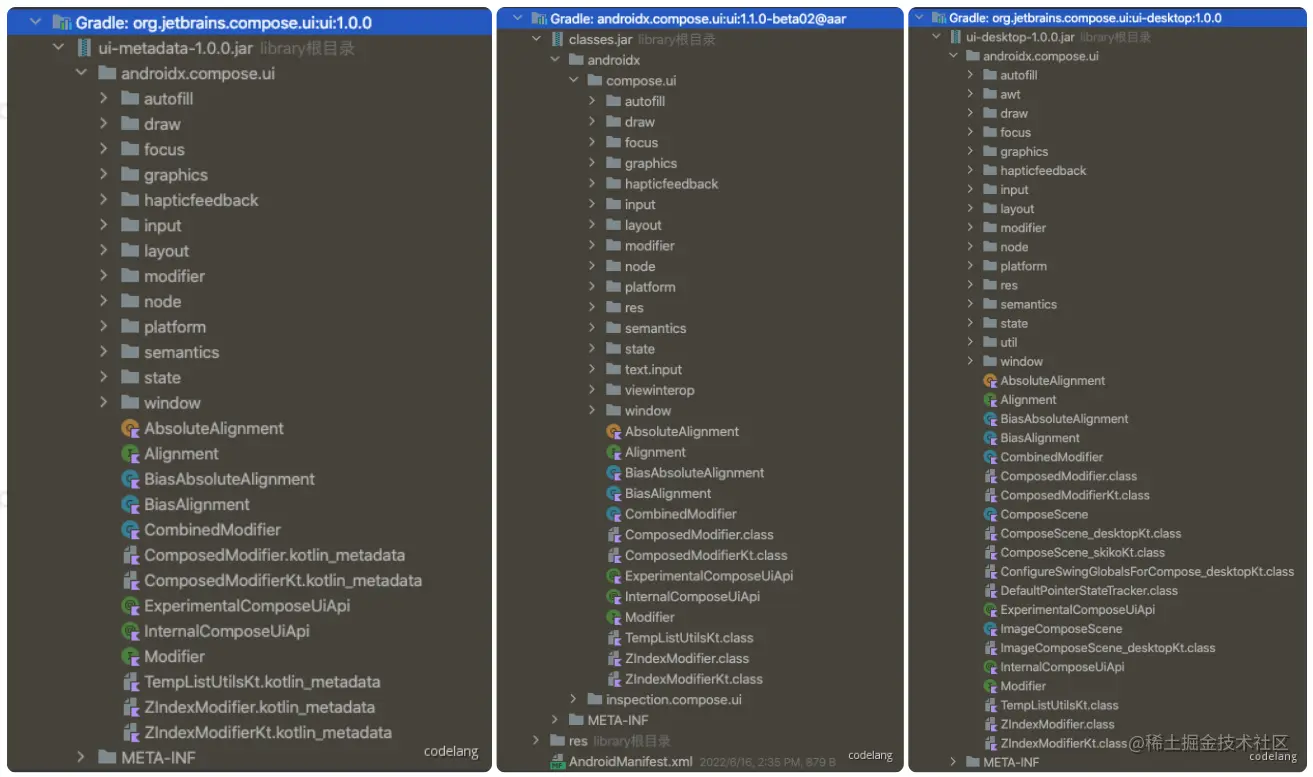
Task: Expand hapticfeedback folder in left panel
Action: [104, 200]
